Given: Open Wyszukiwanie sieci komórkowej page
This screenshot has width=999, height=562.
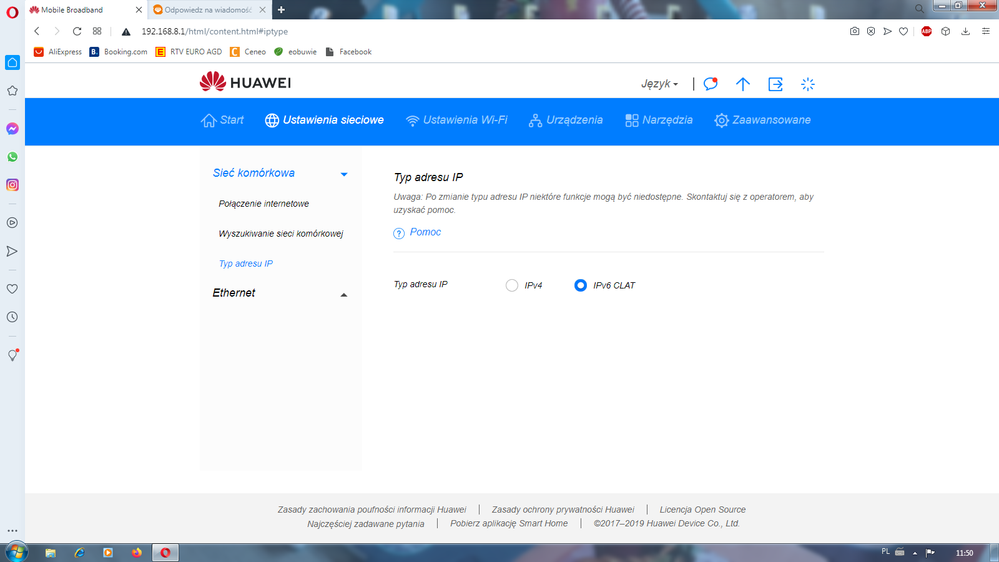Looking at the screenshot, I should [x=281, y=234].
